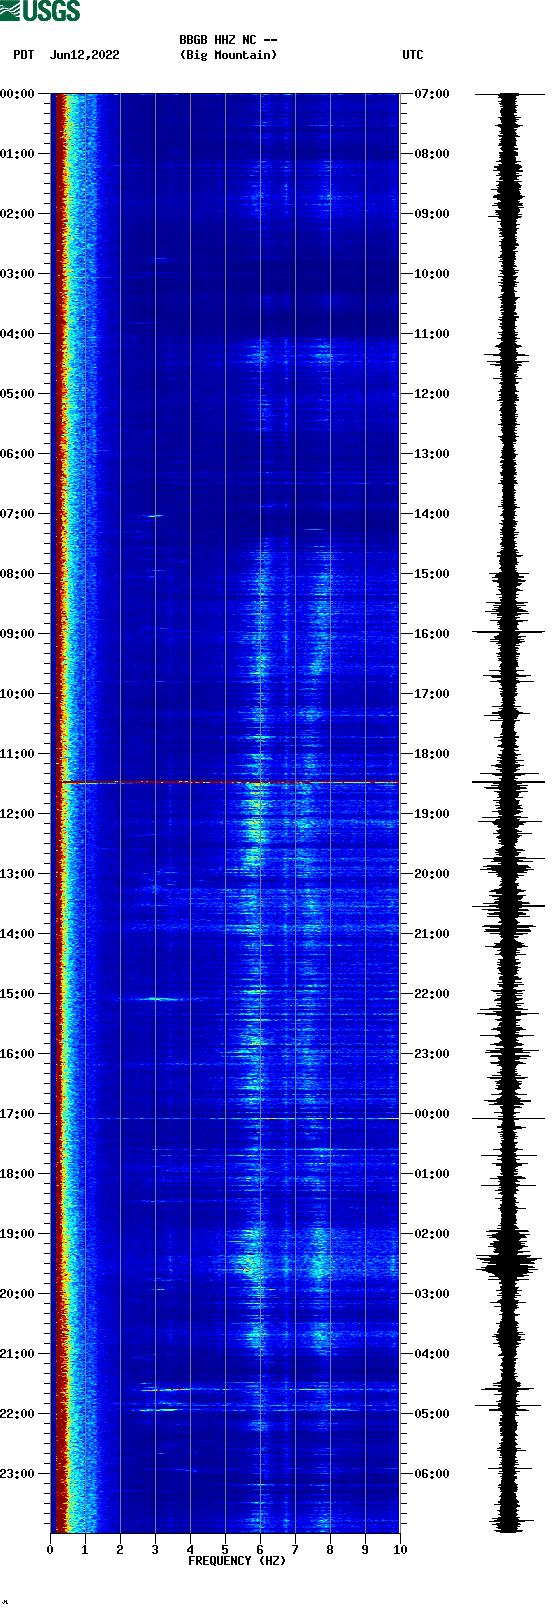The height and width of the screenshot is (1613, 552).
Task: Click the 05:00 UTC time label
Action: pyautogui.click(x=432, y=1414)
